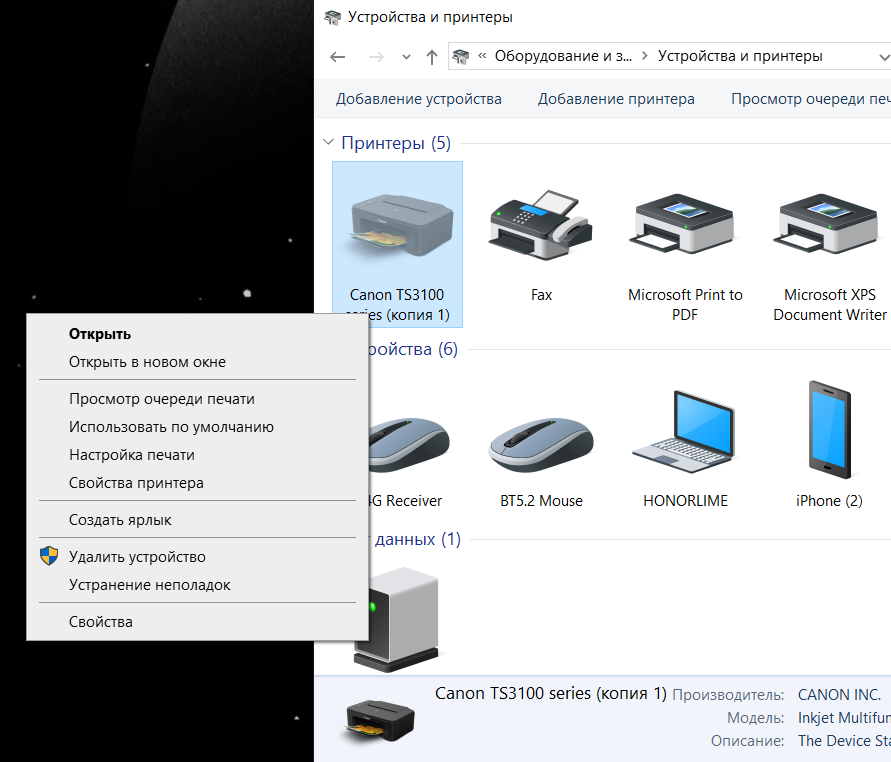Click Просмотр очереди печати toolbar button
The height and width of the screenshot is (762, 891).
point(811,99)
